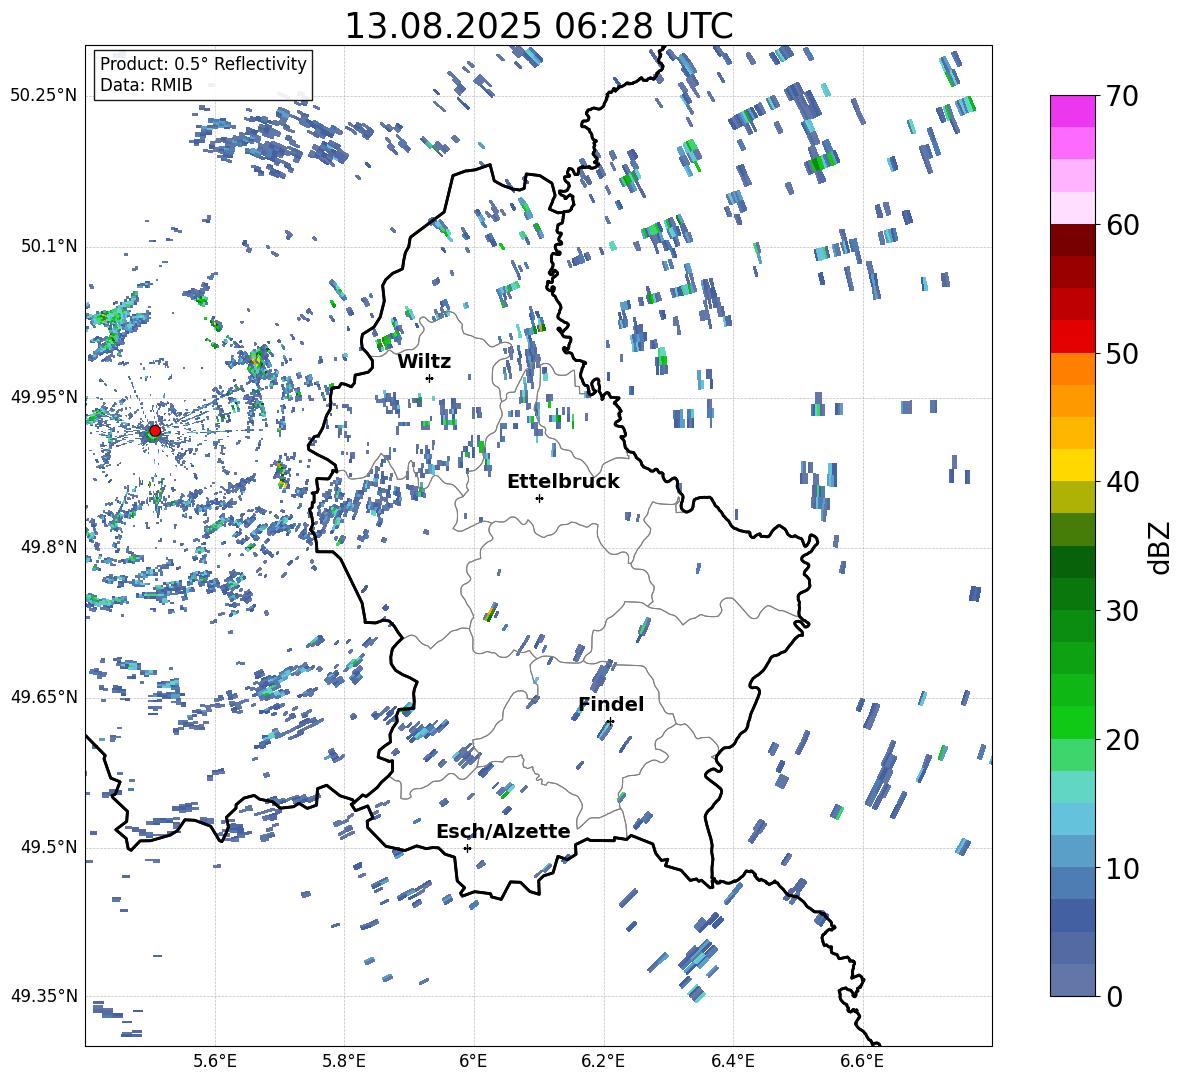Screen dimensions: 1184x1081
Task: Click the Ettelbruck station cross marker
Action: click(539, 498)
